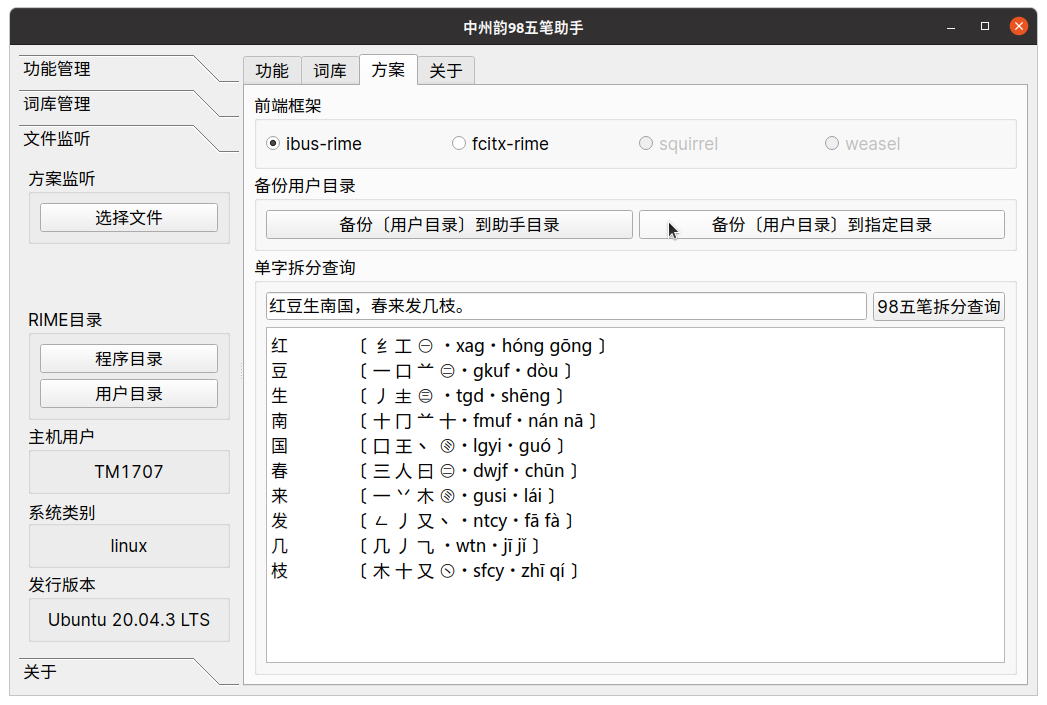Click the 方案监听 label in sidebar

(61, 179)
